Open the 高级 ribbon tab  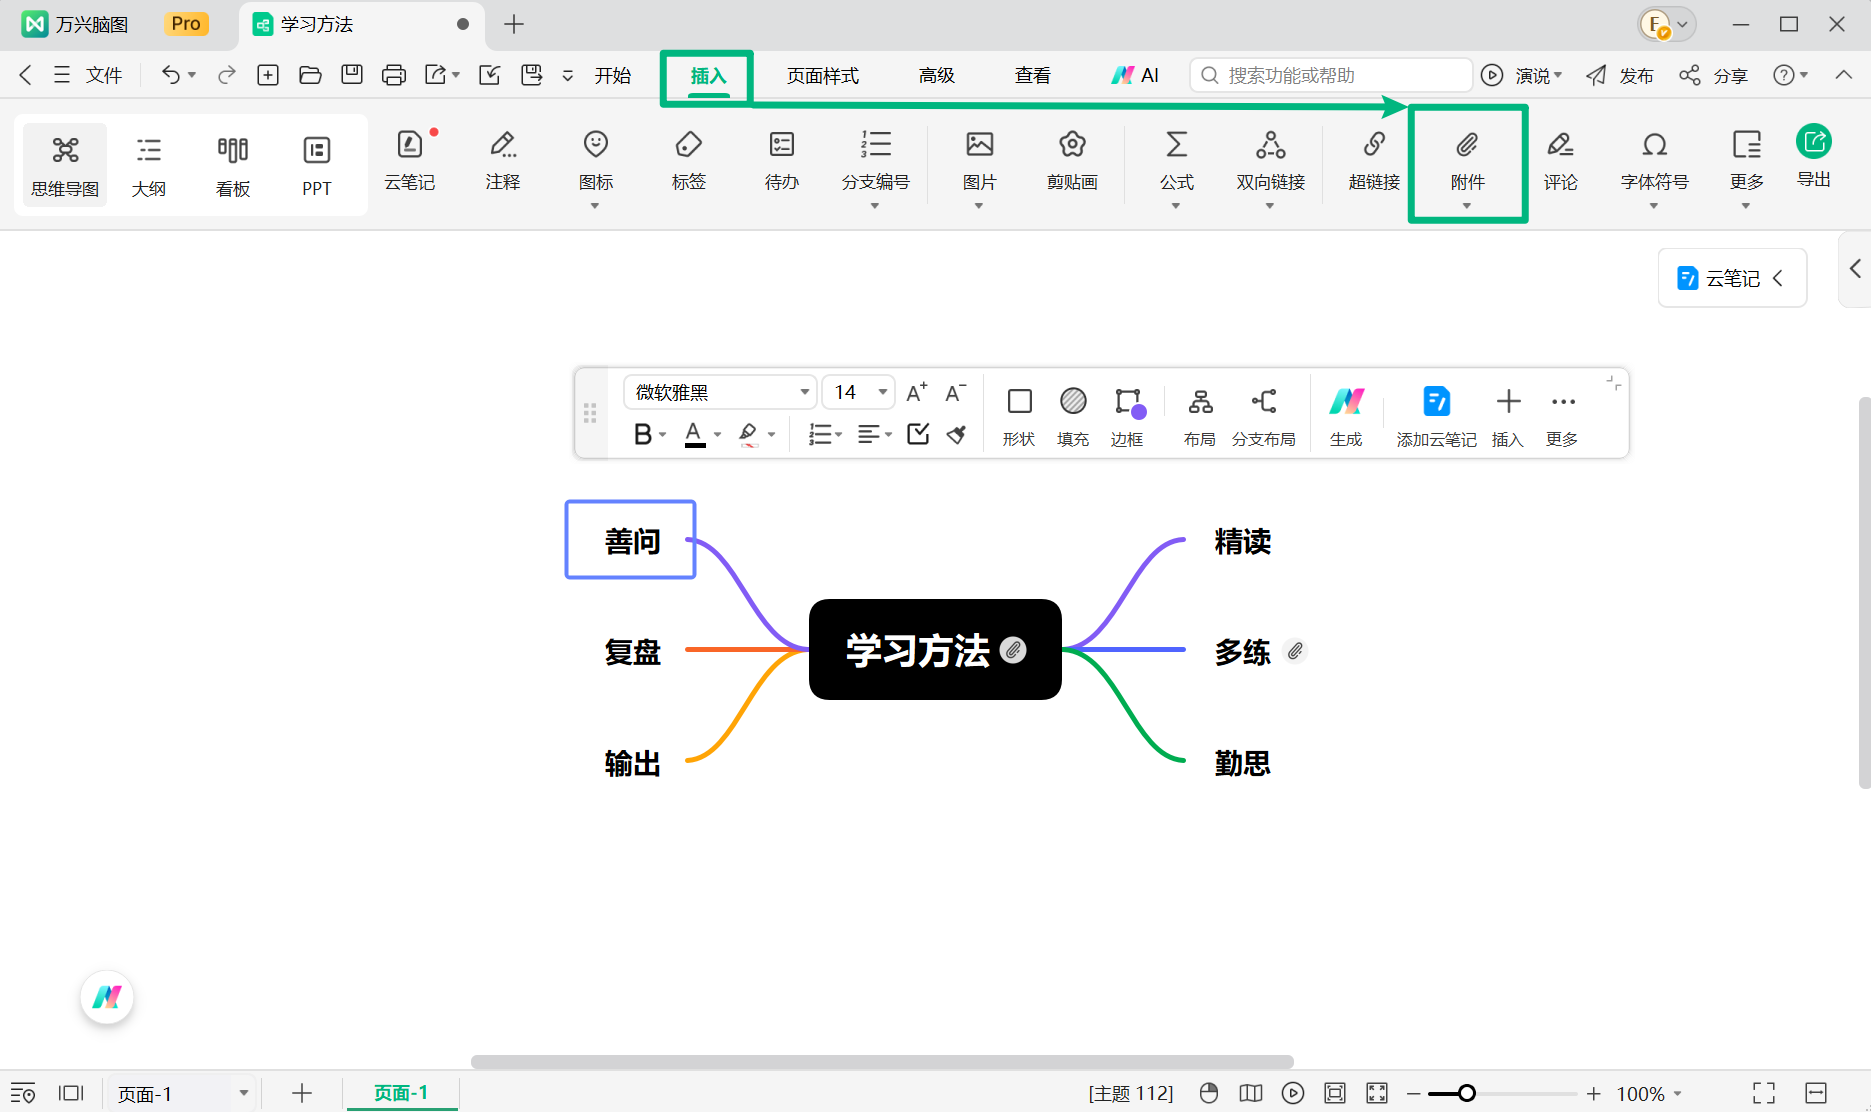click(937, 75)
